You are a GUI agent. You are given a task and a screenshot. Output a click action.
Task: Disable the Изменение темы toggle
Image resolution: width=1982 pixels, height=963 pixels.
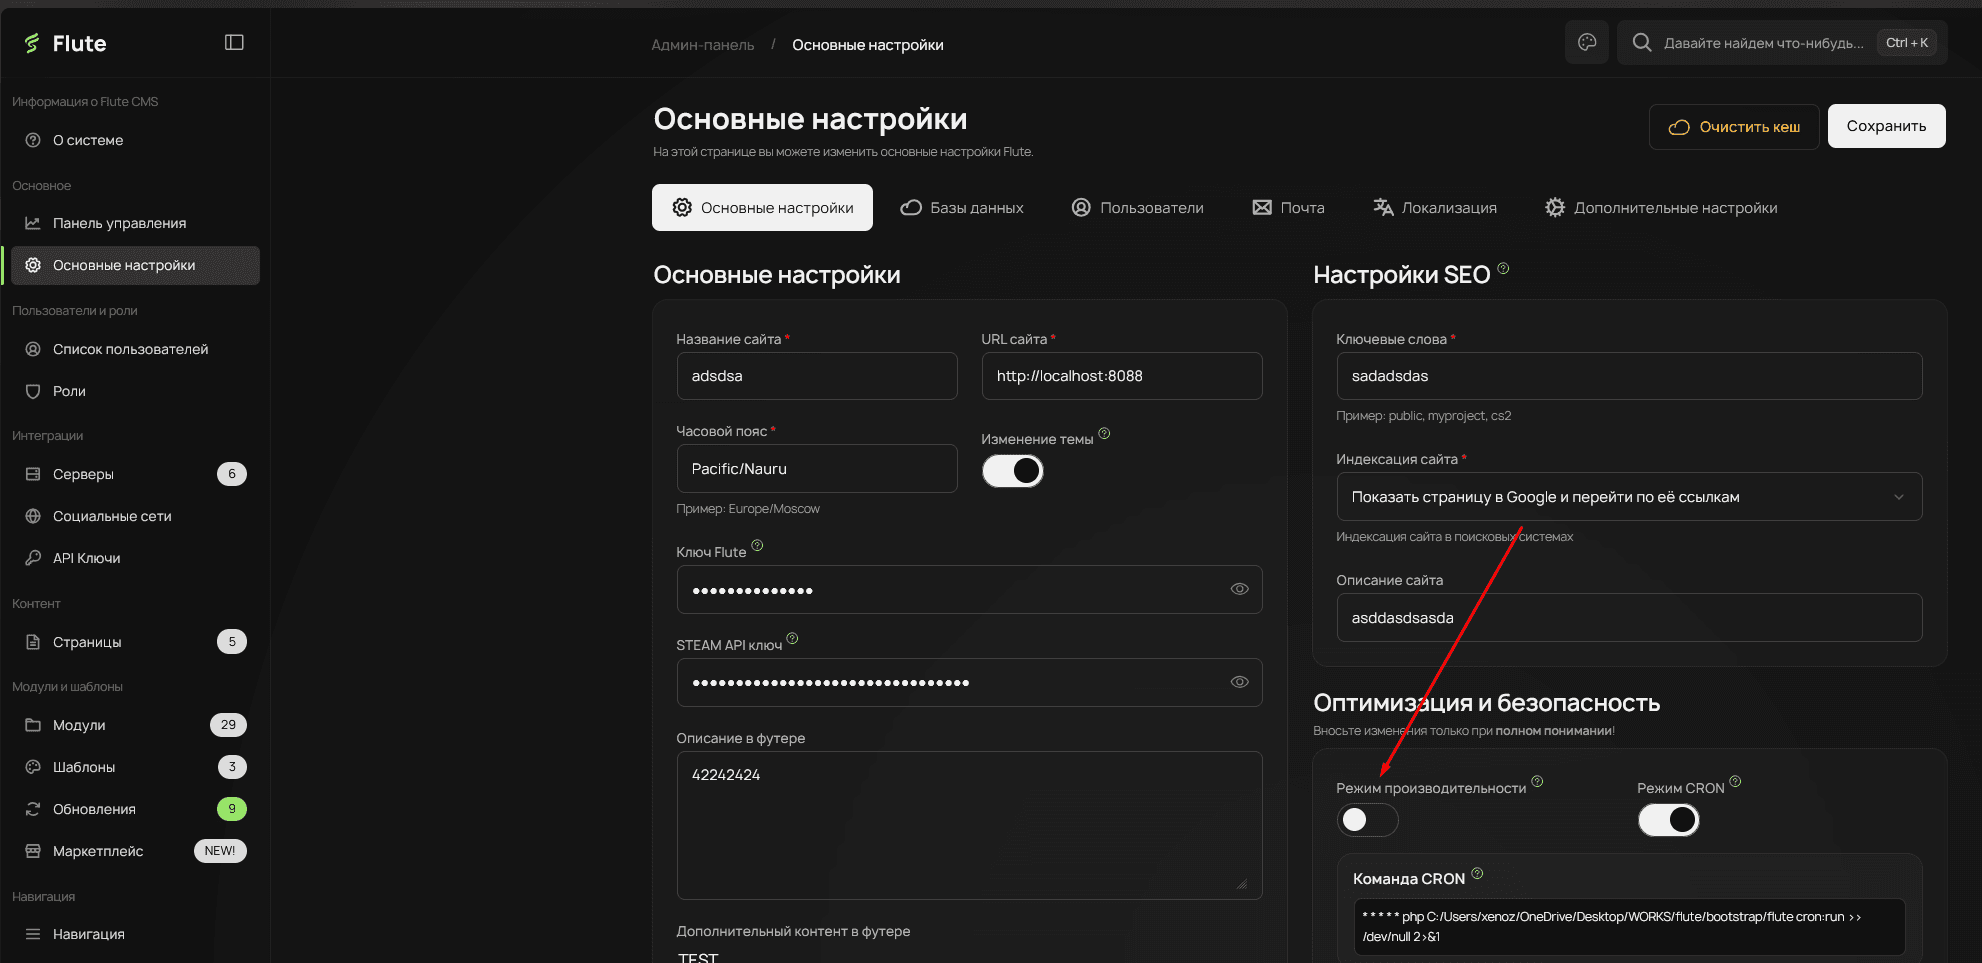click(x=1012, y=471)
